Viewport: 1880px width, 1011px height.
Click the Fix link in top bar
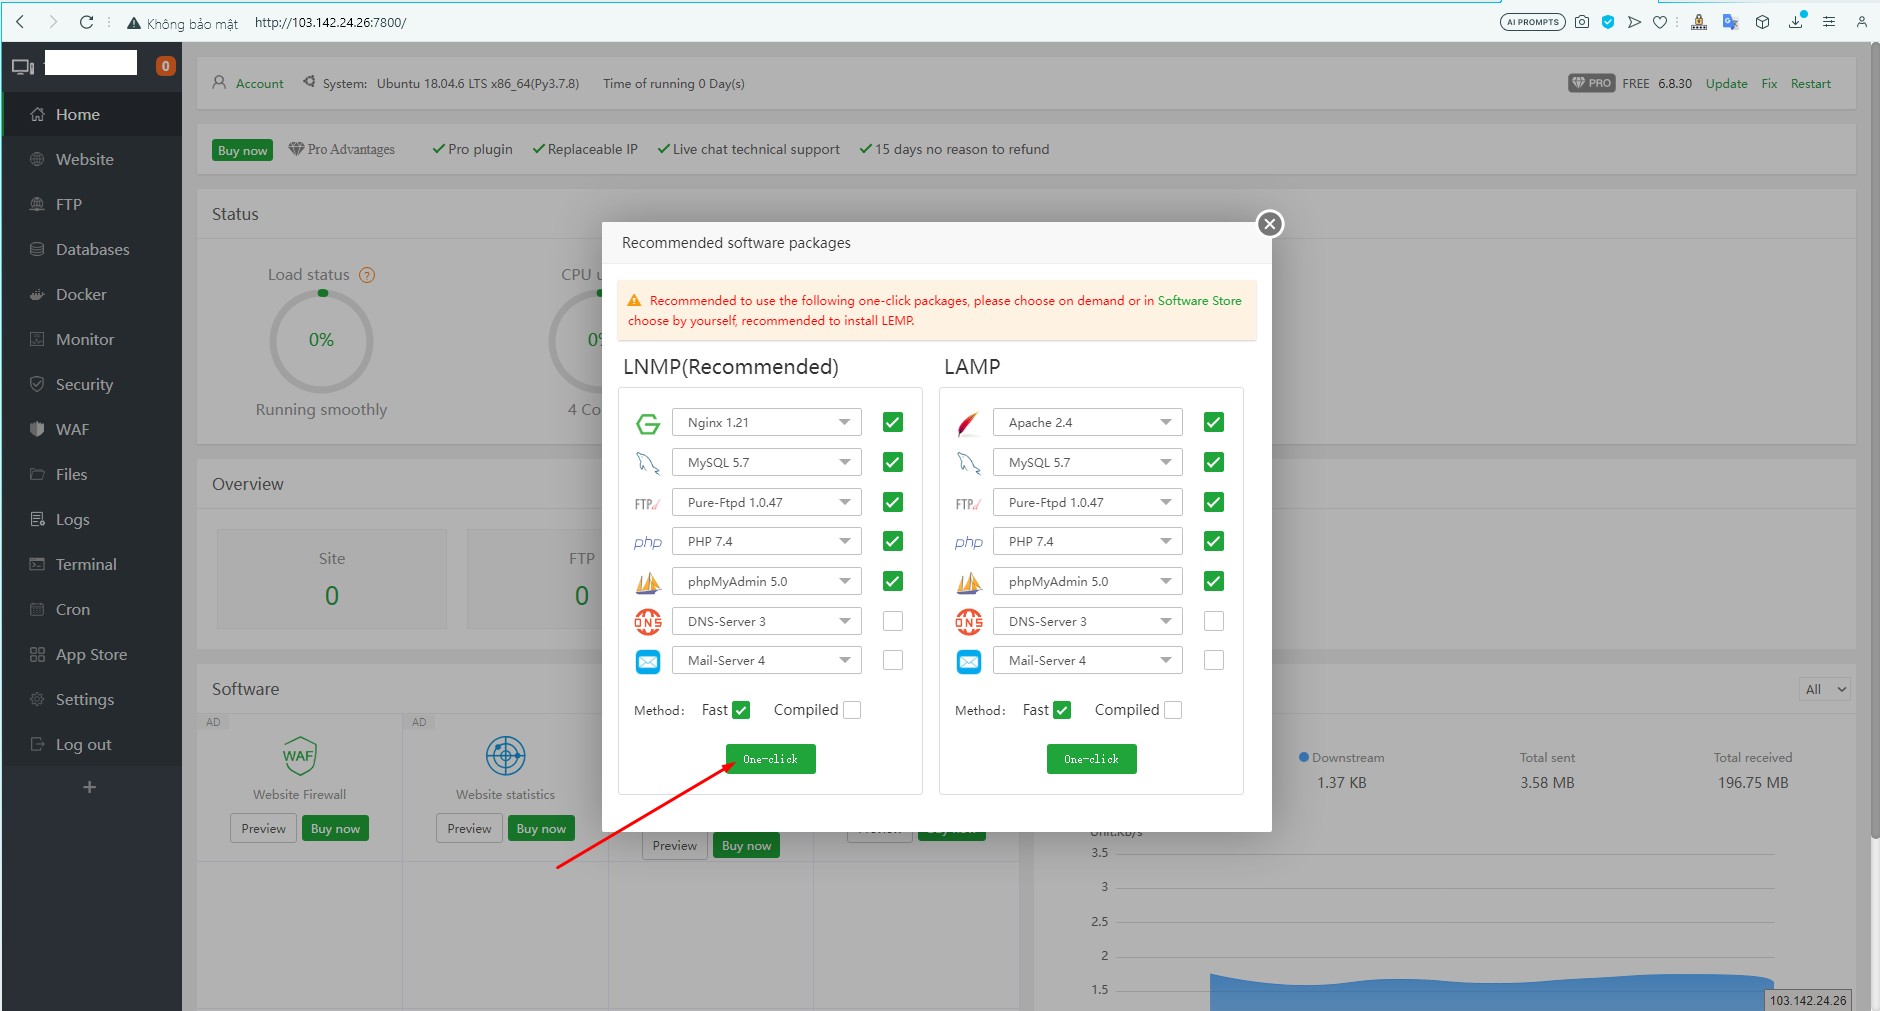click(1769, 84)
